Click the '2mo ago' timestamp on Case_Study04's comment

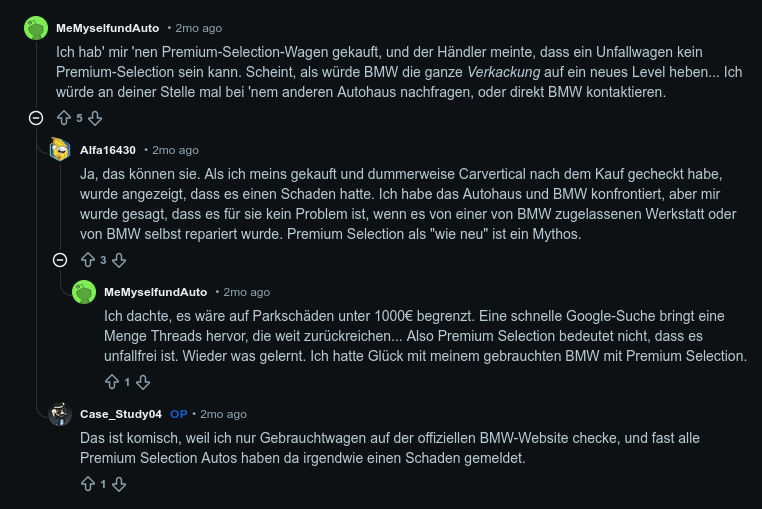[x=223, y=414]
